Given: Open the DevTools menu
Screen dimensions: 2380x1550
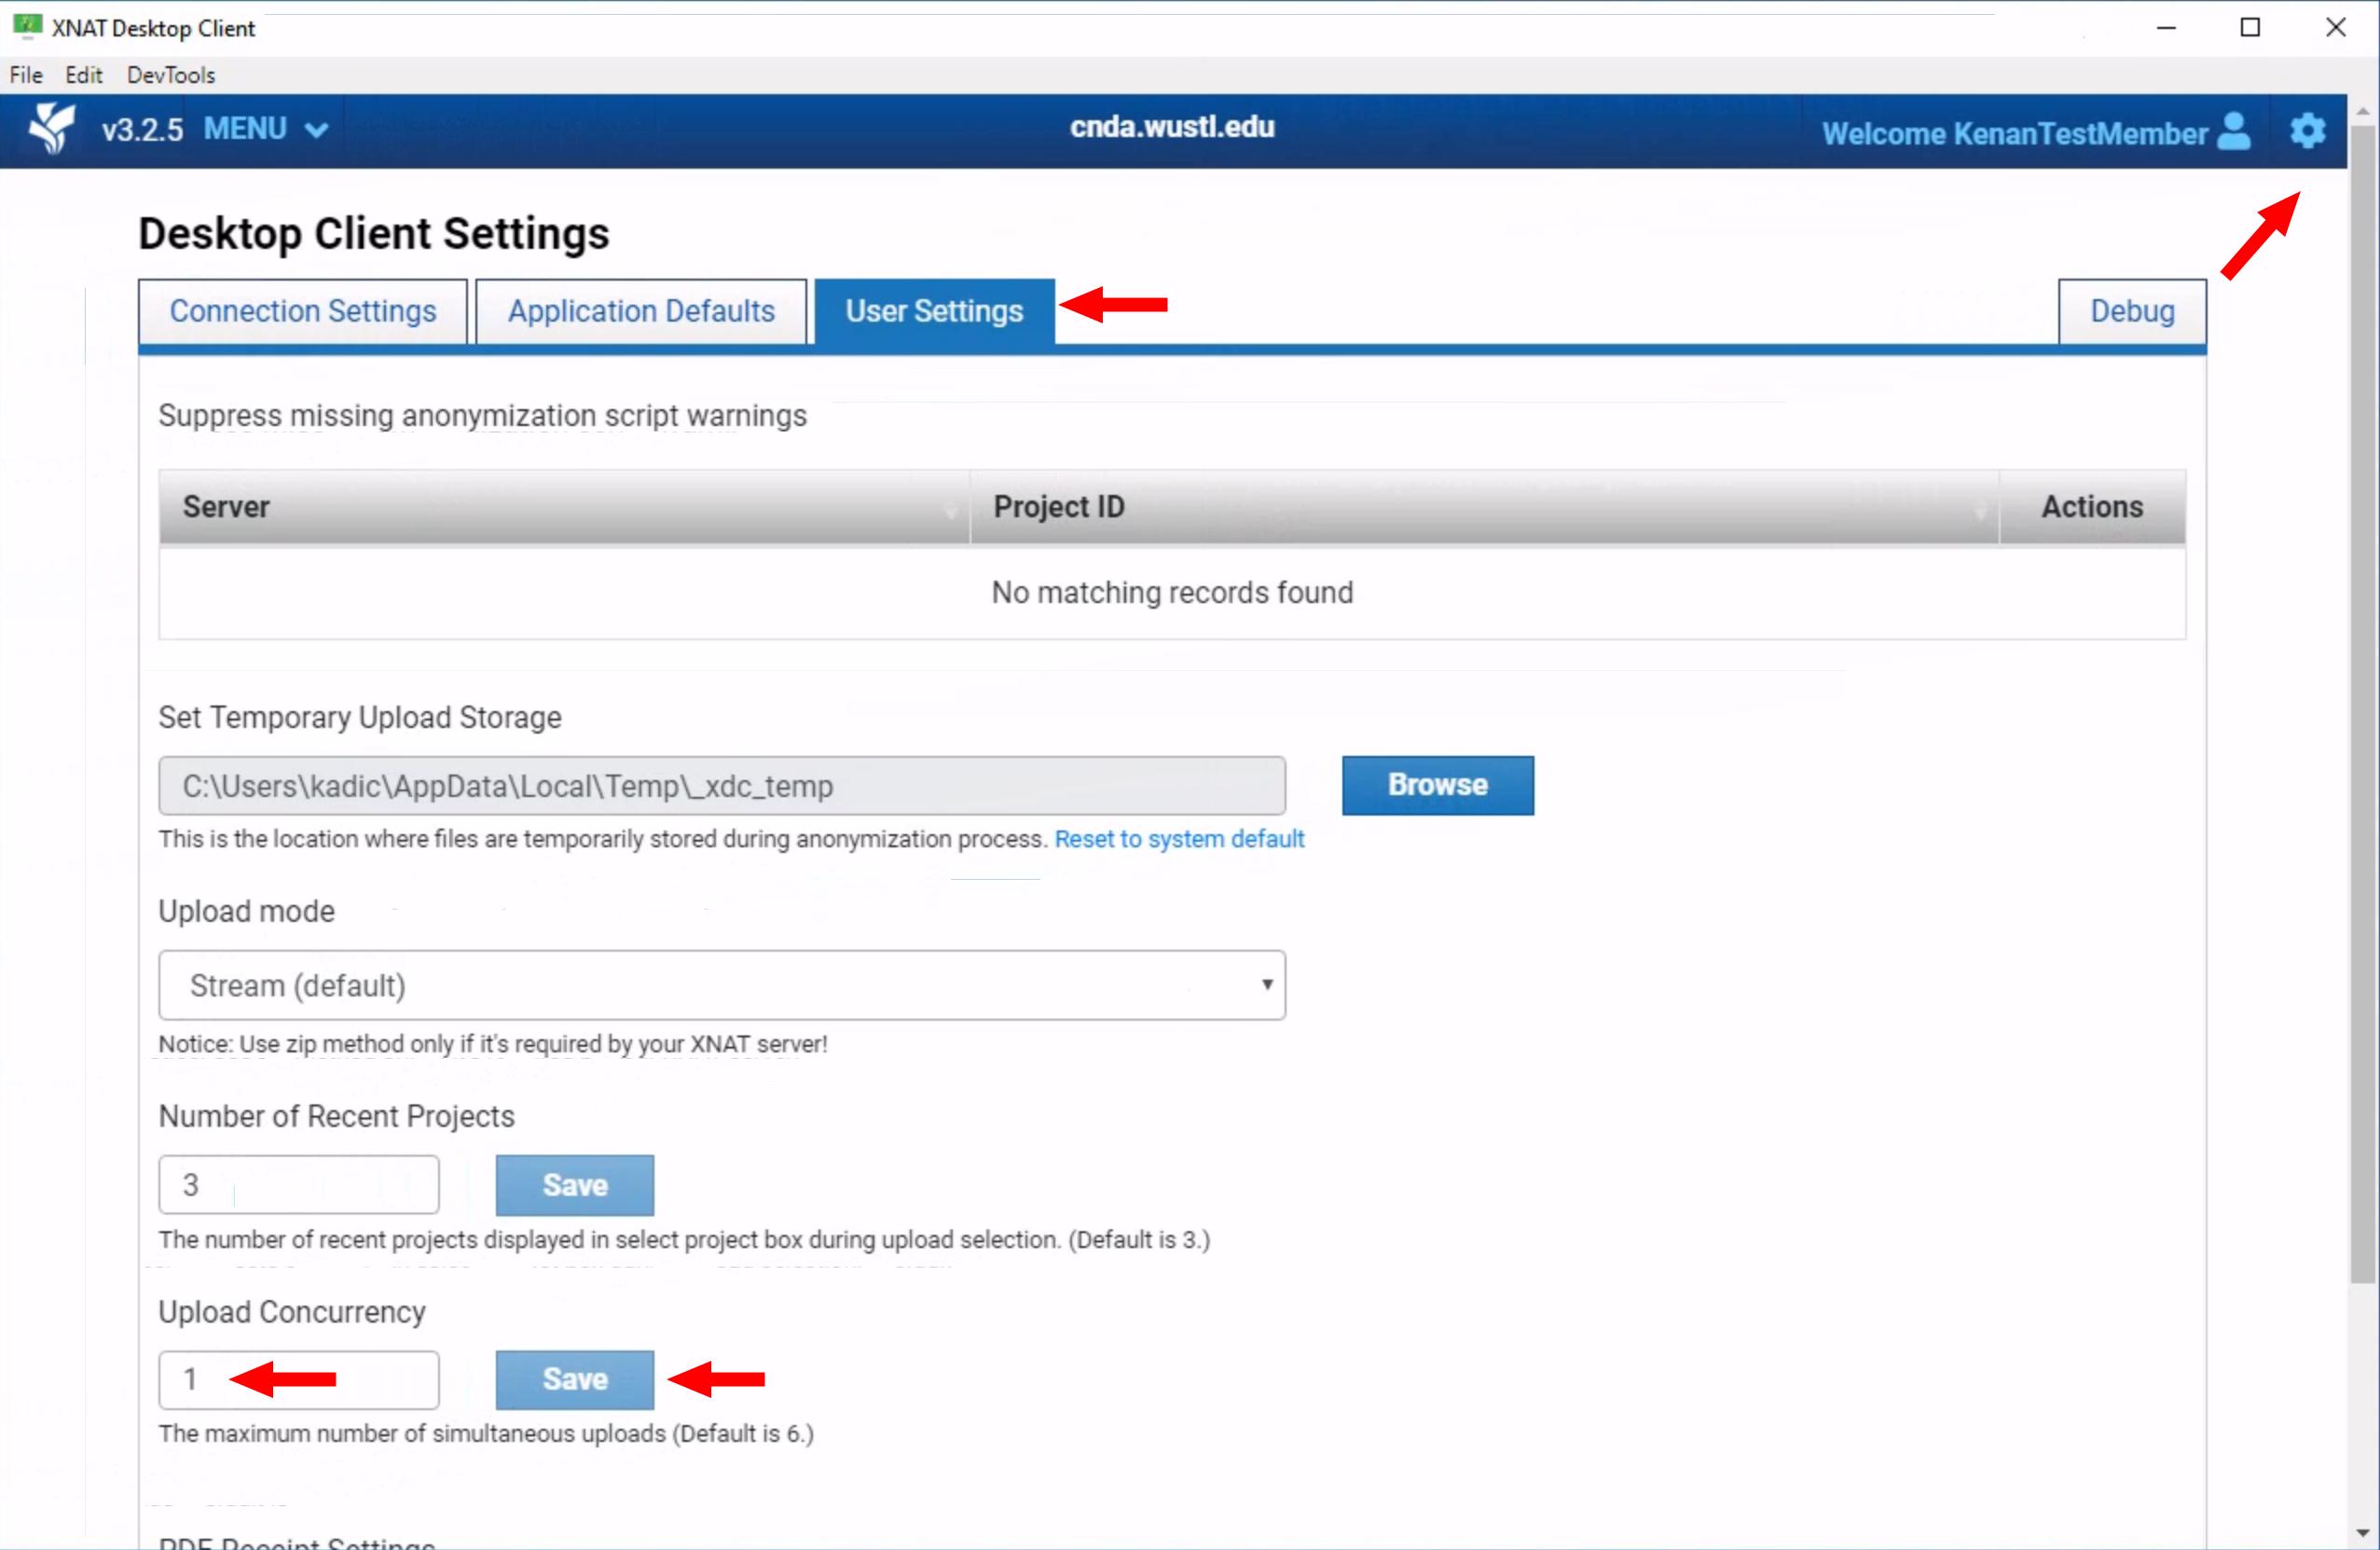Looking at the screenshot, I should point(170,75).
